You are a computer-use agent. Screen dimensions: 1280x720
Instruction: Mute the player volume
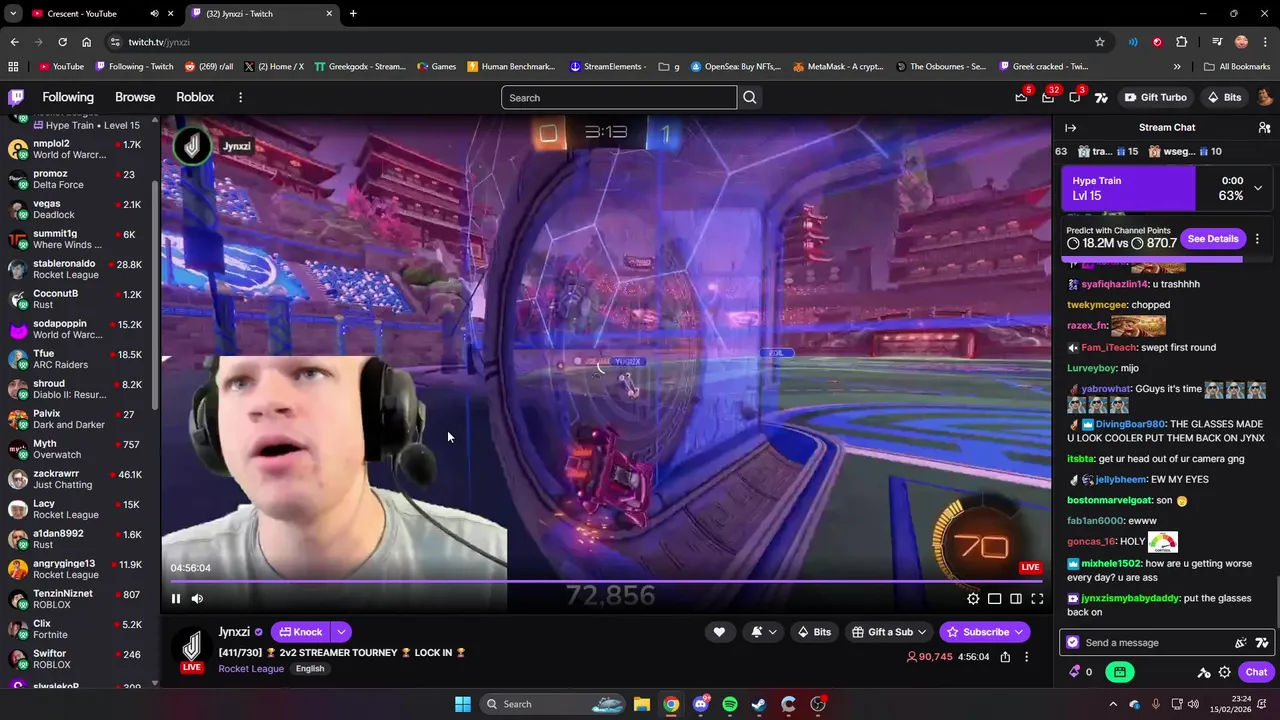pyautogui.click(x=197, y=599)
